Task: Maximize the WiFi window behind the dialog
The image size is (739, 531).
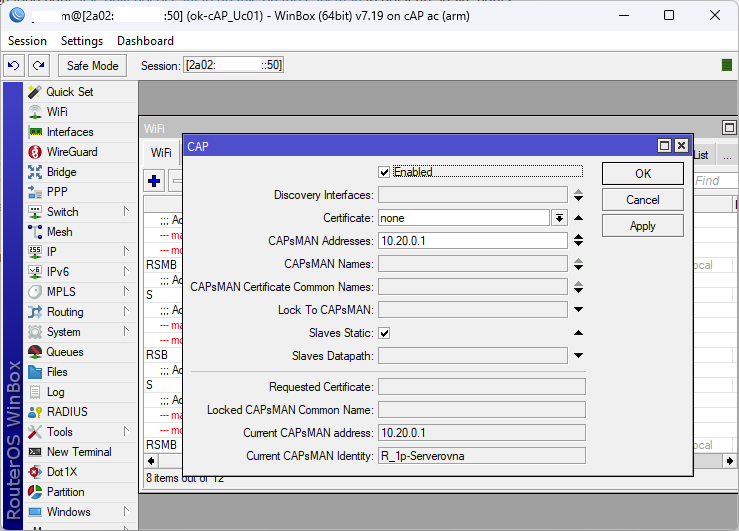Action: pos(729,127)
